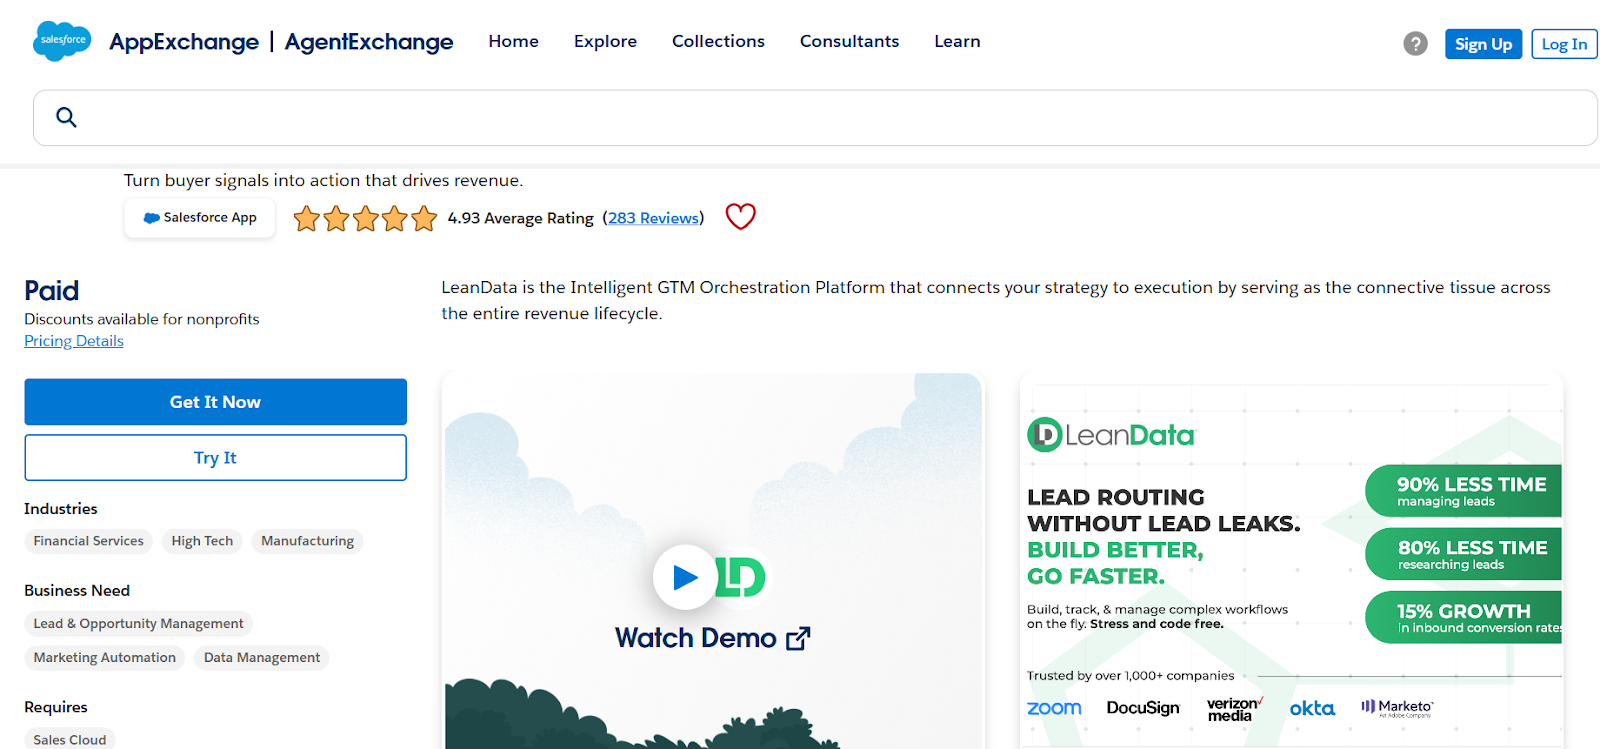Select the Marketing Automation tag
The image size is (1600, 749).
point(105,658)
